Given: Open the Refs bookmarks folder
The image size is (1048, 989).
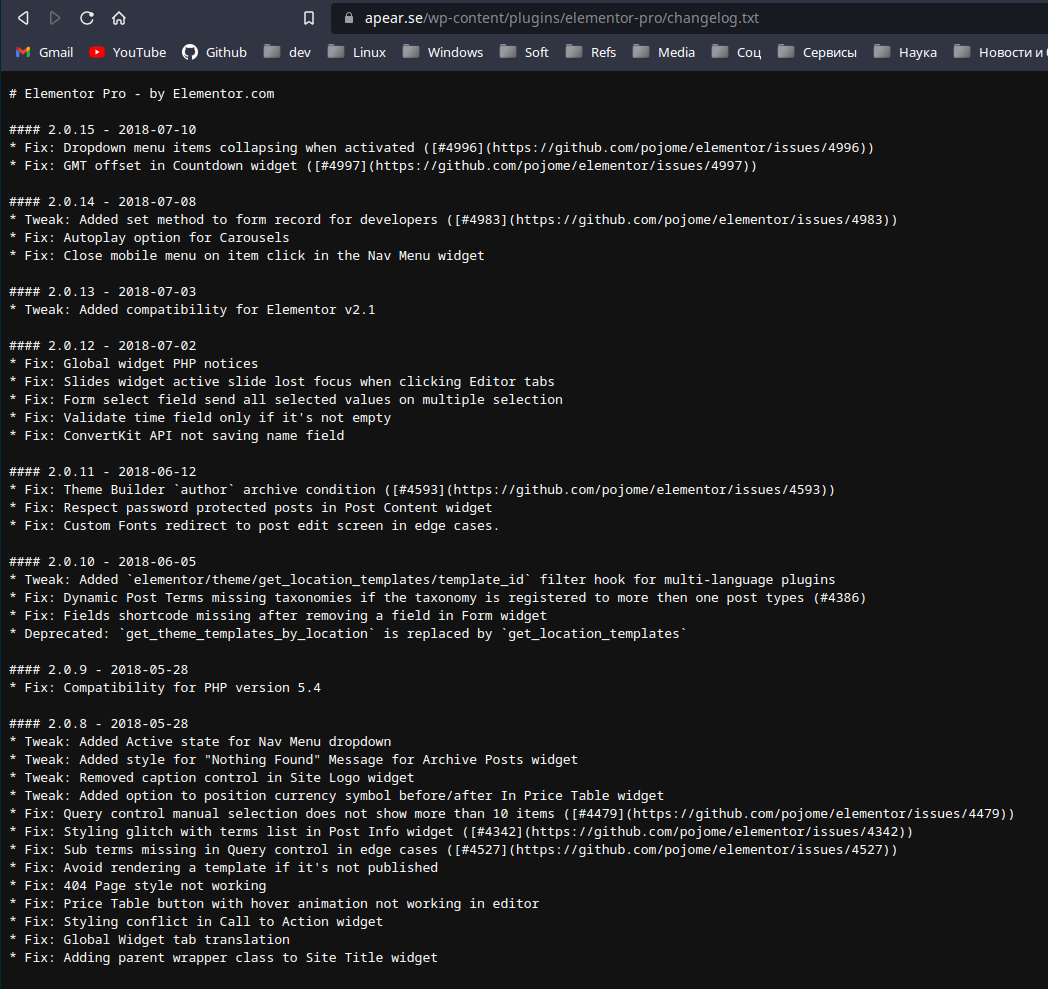Looking at the screenshot, I should (592, 52).
